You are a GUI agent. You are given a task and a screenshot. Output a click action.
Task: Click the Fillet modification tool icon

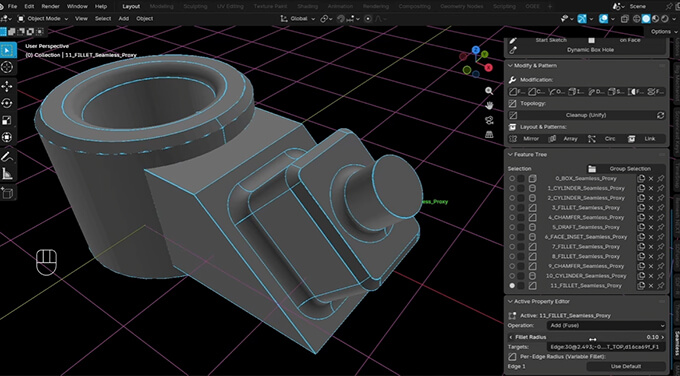point(517,92)
